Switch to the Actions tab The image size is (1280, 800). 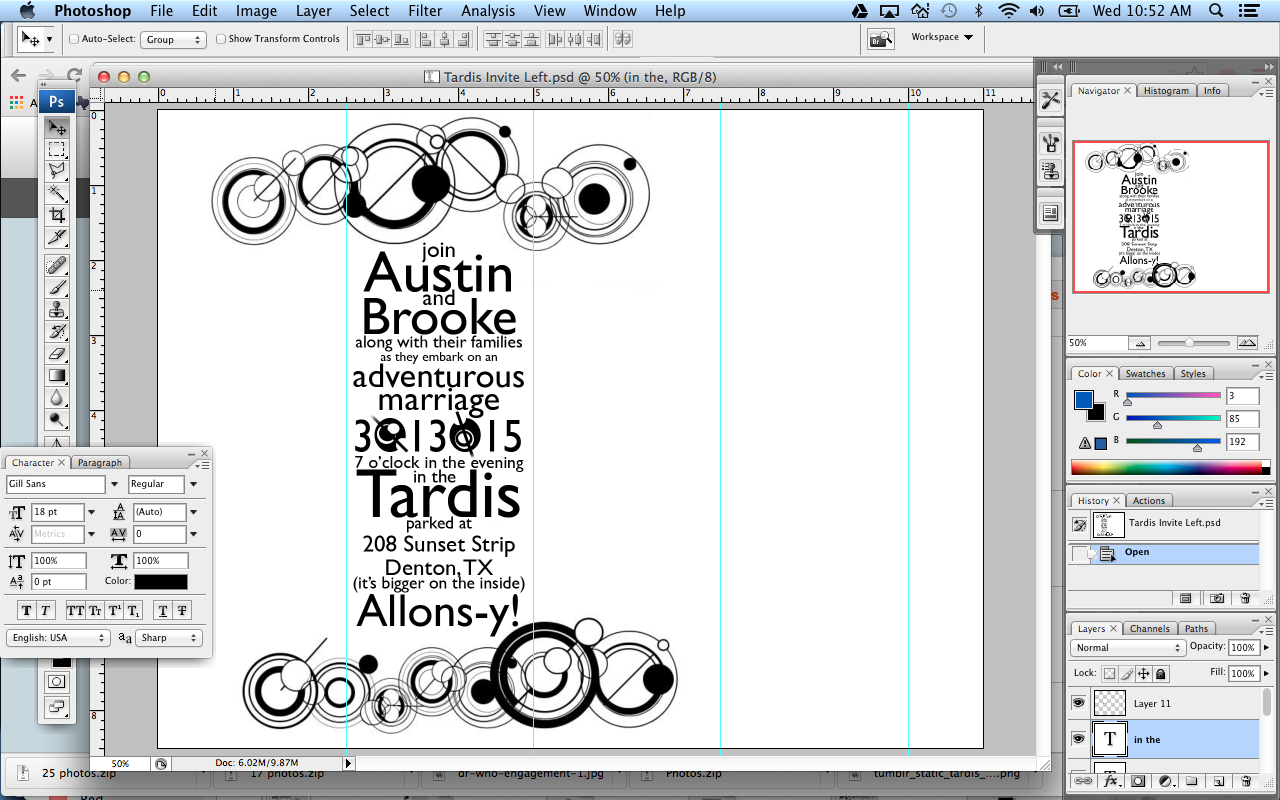(1148, 500)
